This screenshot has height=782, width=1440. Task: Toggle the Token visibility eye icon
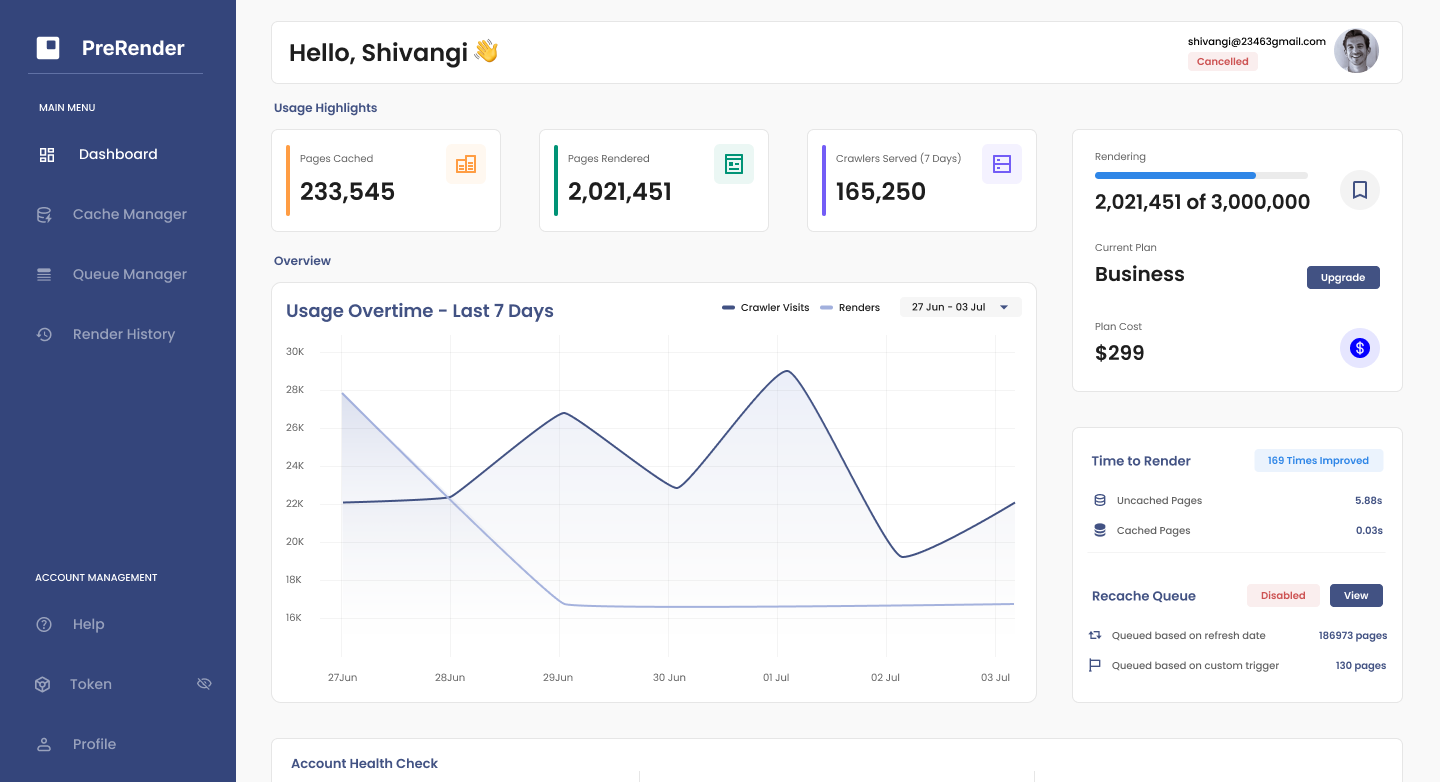[204, 683]
